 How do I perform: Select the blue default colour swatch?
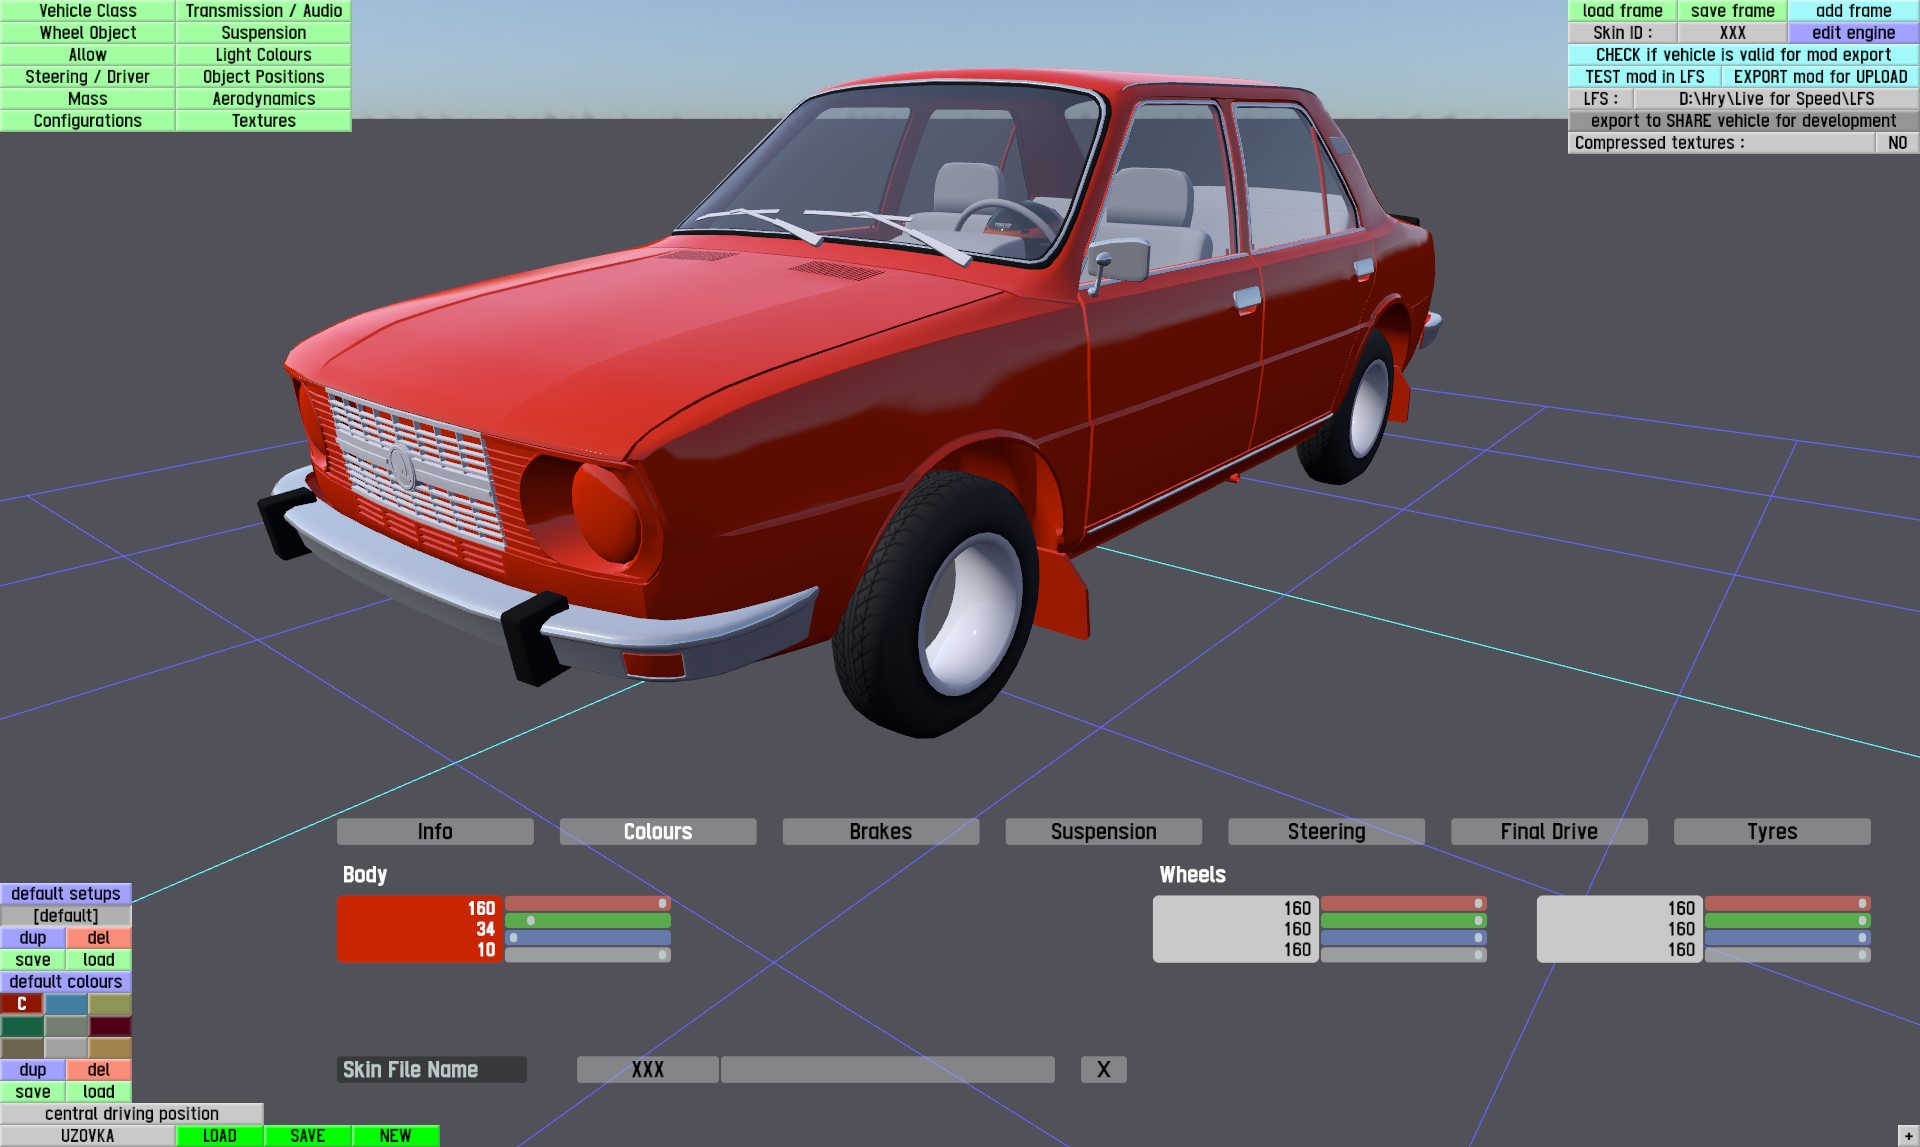coord(66,1004)
